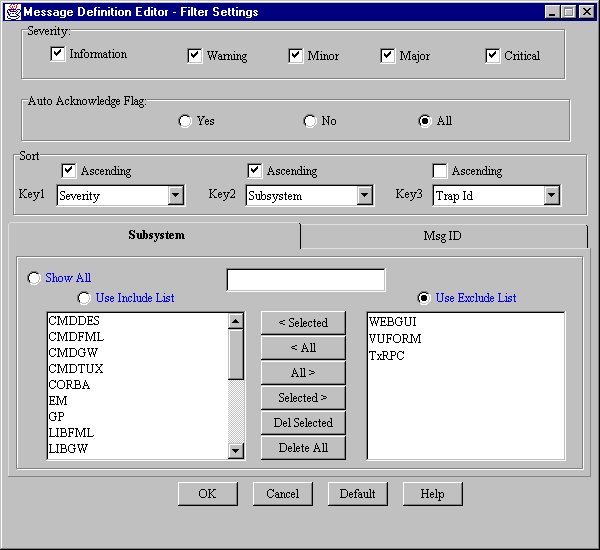This screenshot has width=600, height=550.
Task: Click the application icon in title bar
Action: [x=13, y=12]
